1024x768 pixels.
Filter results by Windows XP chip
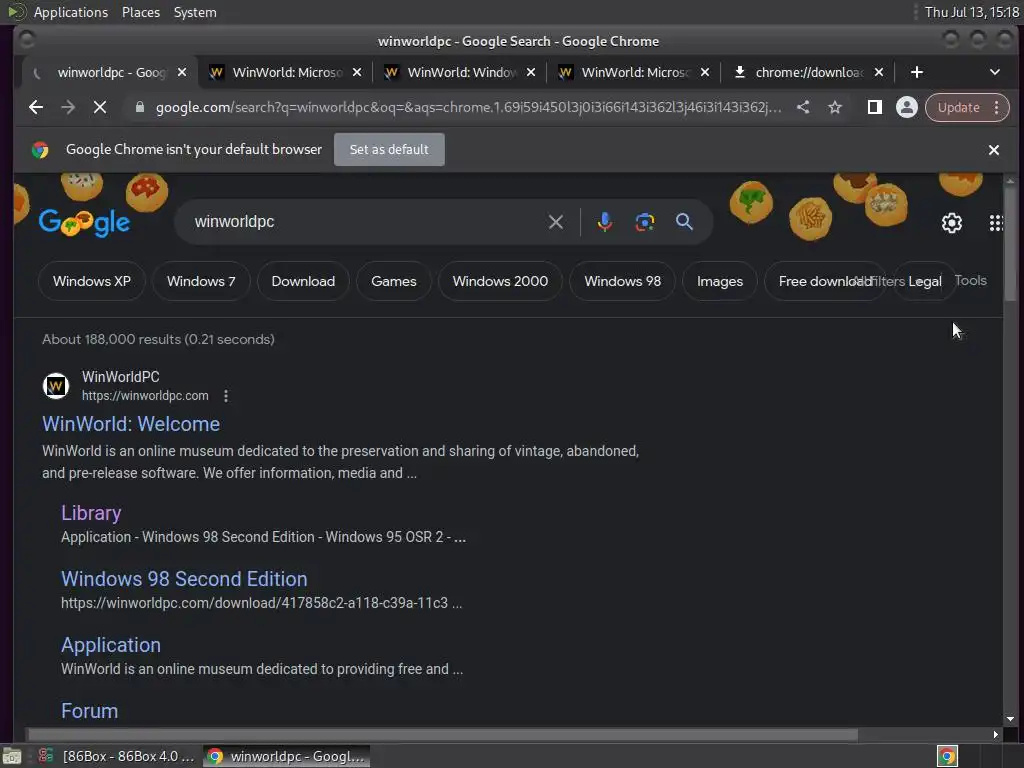91,281
